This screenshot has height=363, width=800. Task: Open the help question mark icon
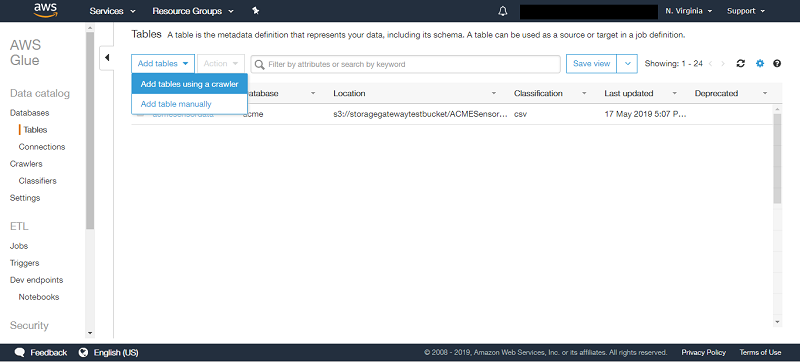click(x=777, y=64)
